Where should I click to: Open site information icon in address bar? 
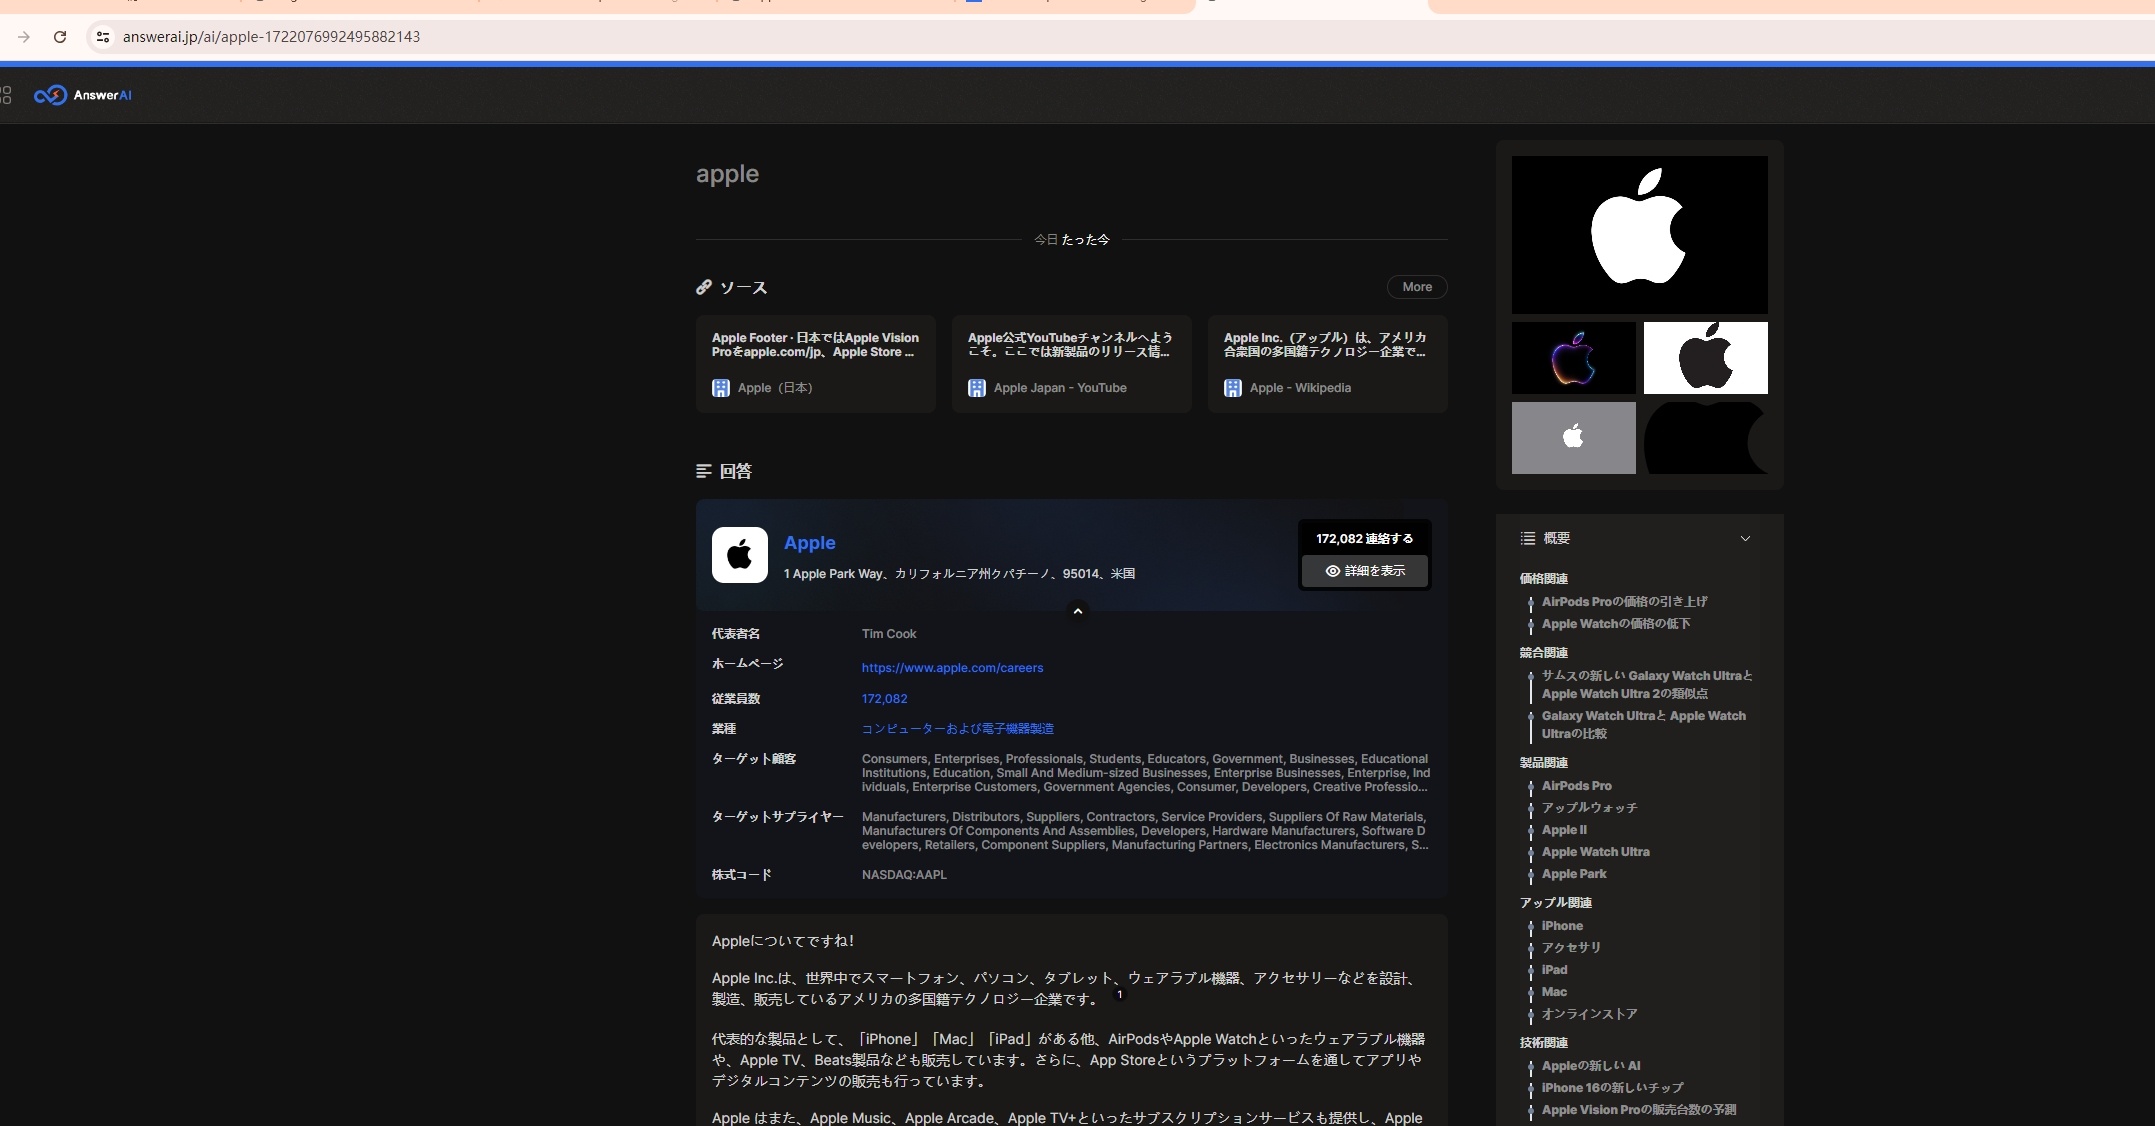coord(102,37)
